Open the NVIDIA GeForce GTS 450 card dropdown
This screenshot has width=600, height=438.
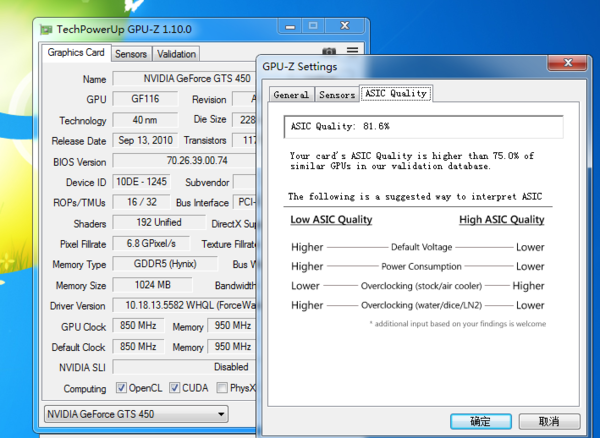coord(136,414)
